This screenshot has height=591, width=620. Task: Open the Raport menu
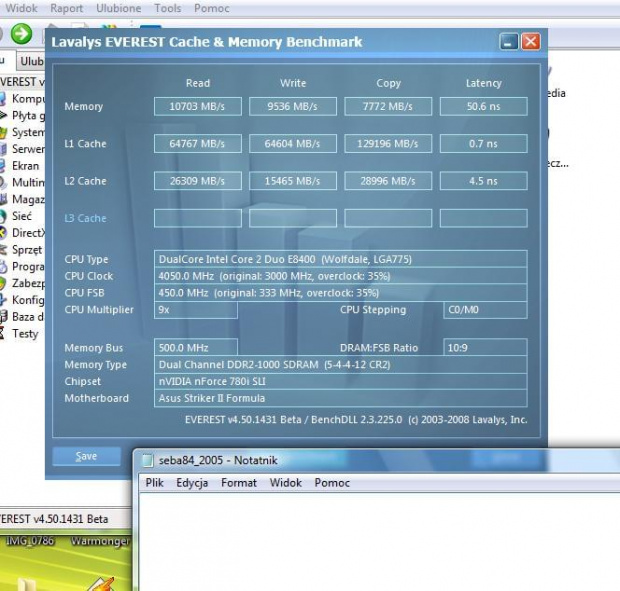(x=66, y=8)
